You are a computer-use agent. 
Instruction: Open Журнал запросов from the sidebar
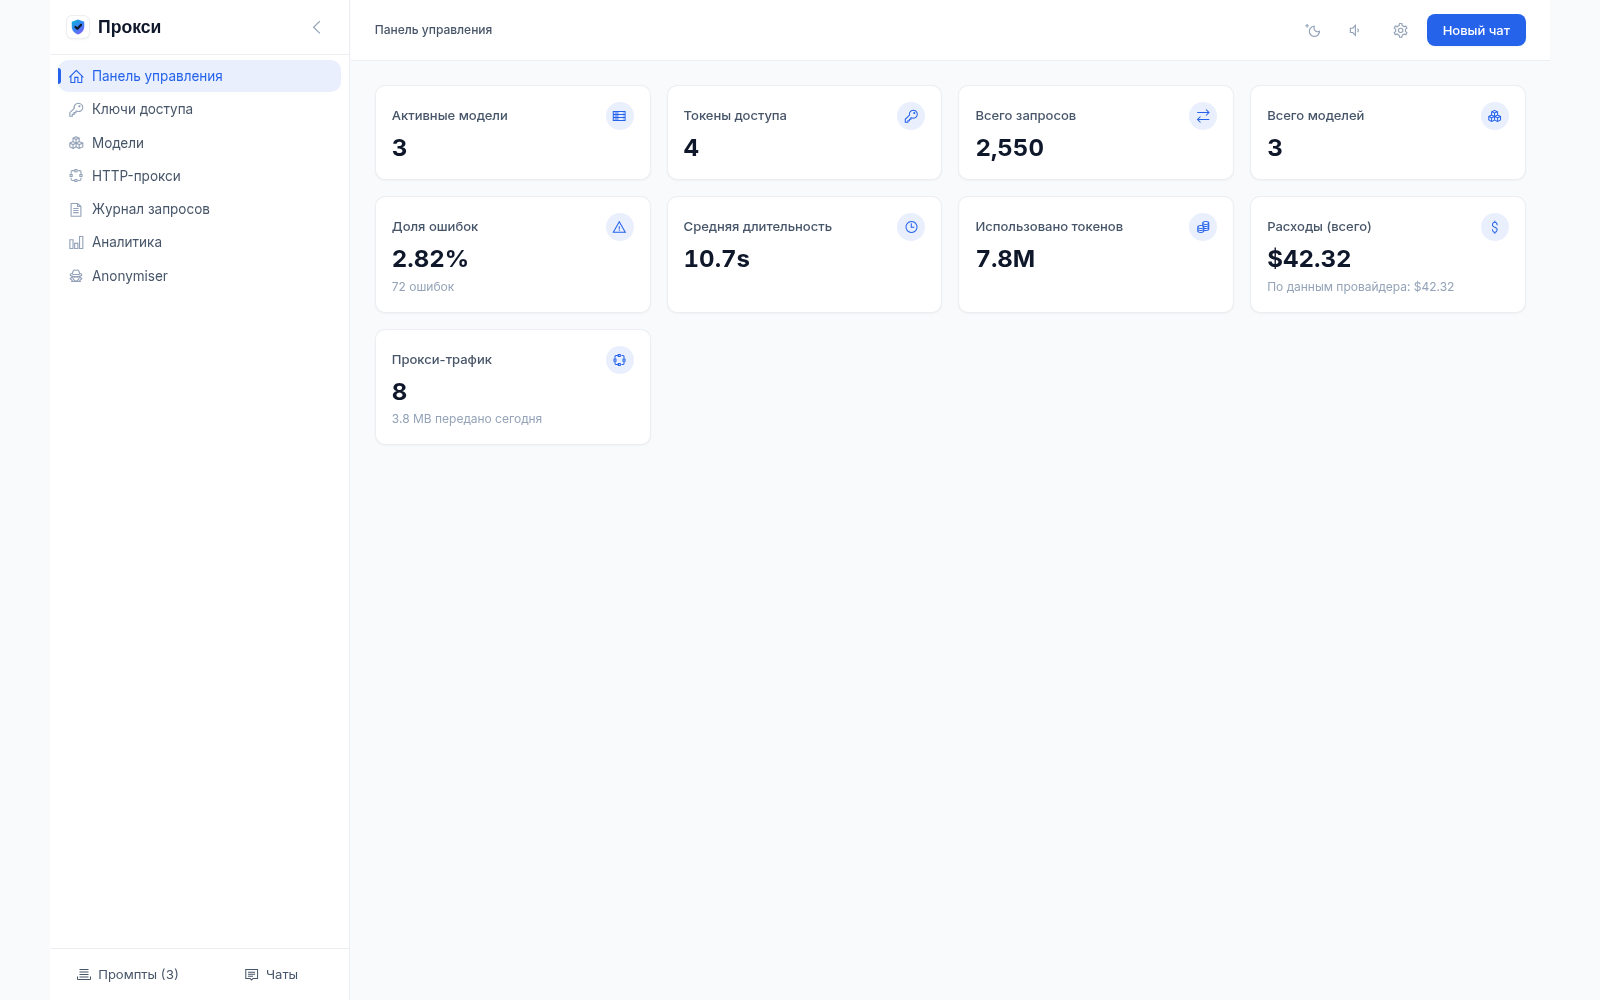click(199, 209)
